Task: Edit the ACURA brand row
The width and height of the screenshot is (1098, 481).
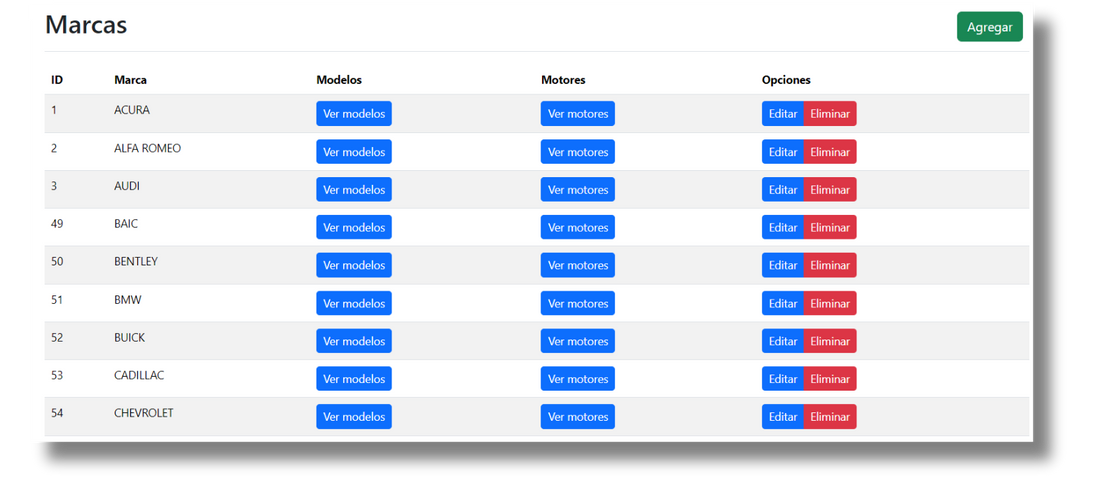Action: coord(783,114)
